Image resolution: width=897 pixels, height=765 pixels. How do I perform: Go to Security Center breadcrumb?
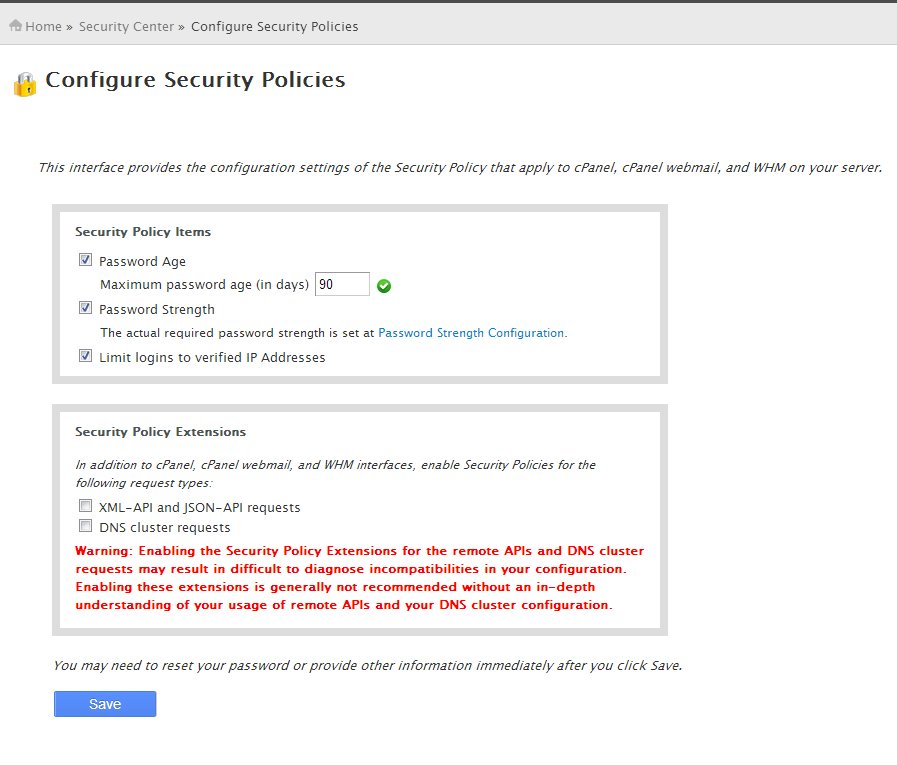click(126, 27)
